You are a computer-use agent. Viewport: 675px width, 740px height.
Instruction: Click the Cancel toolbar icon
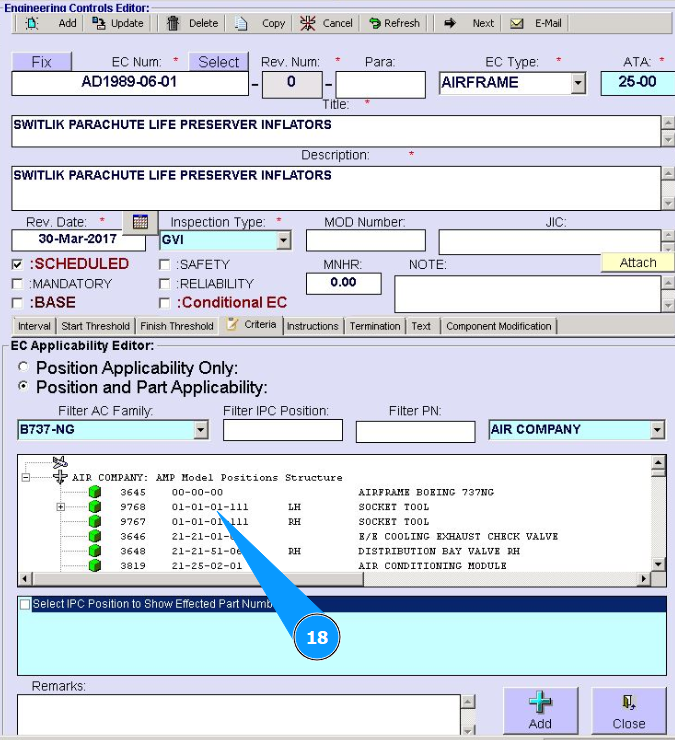[308, 23]
